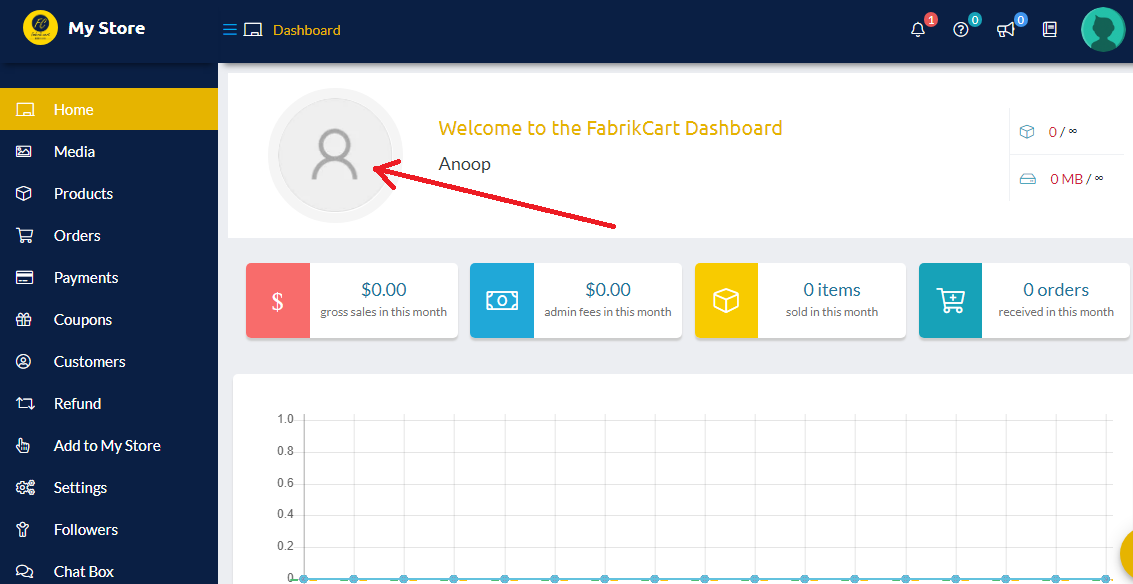
Task: Click the 0 MB disk usage text
Action: tap(1067, 179)
